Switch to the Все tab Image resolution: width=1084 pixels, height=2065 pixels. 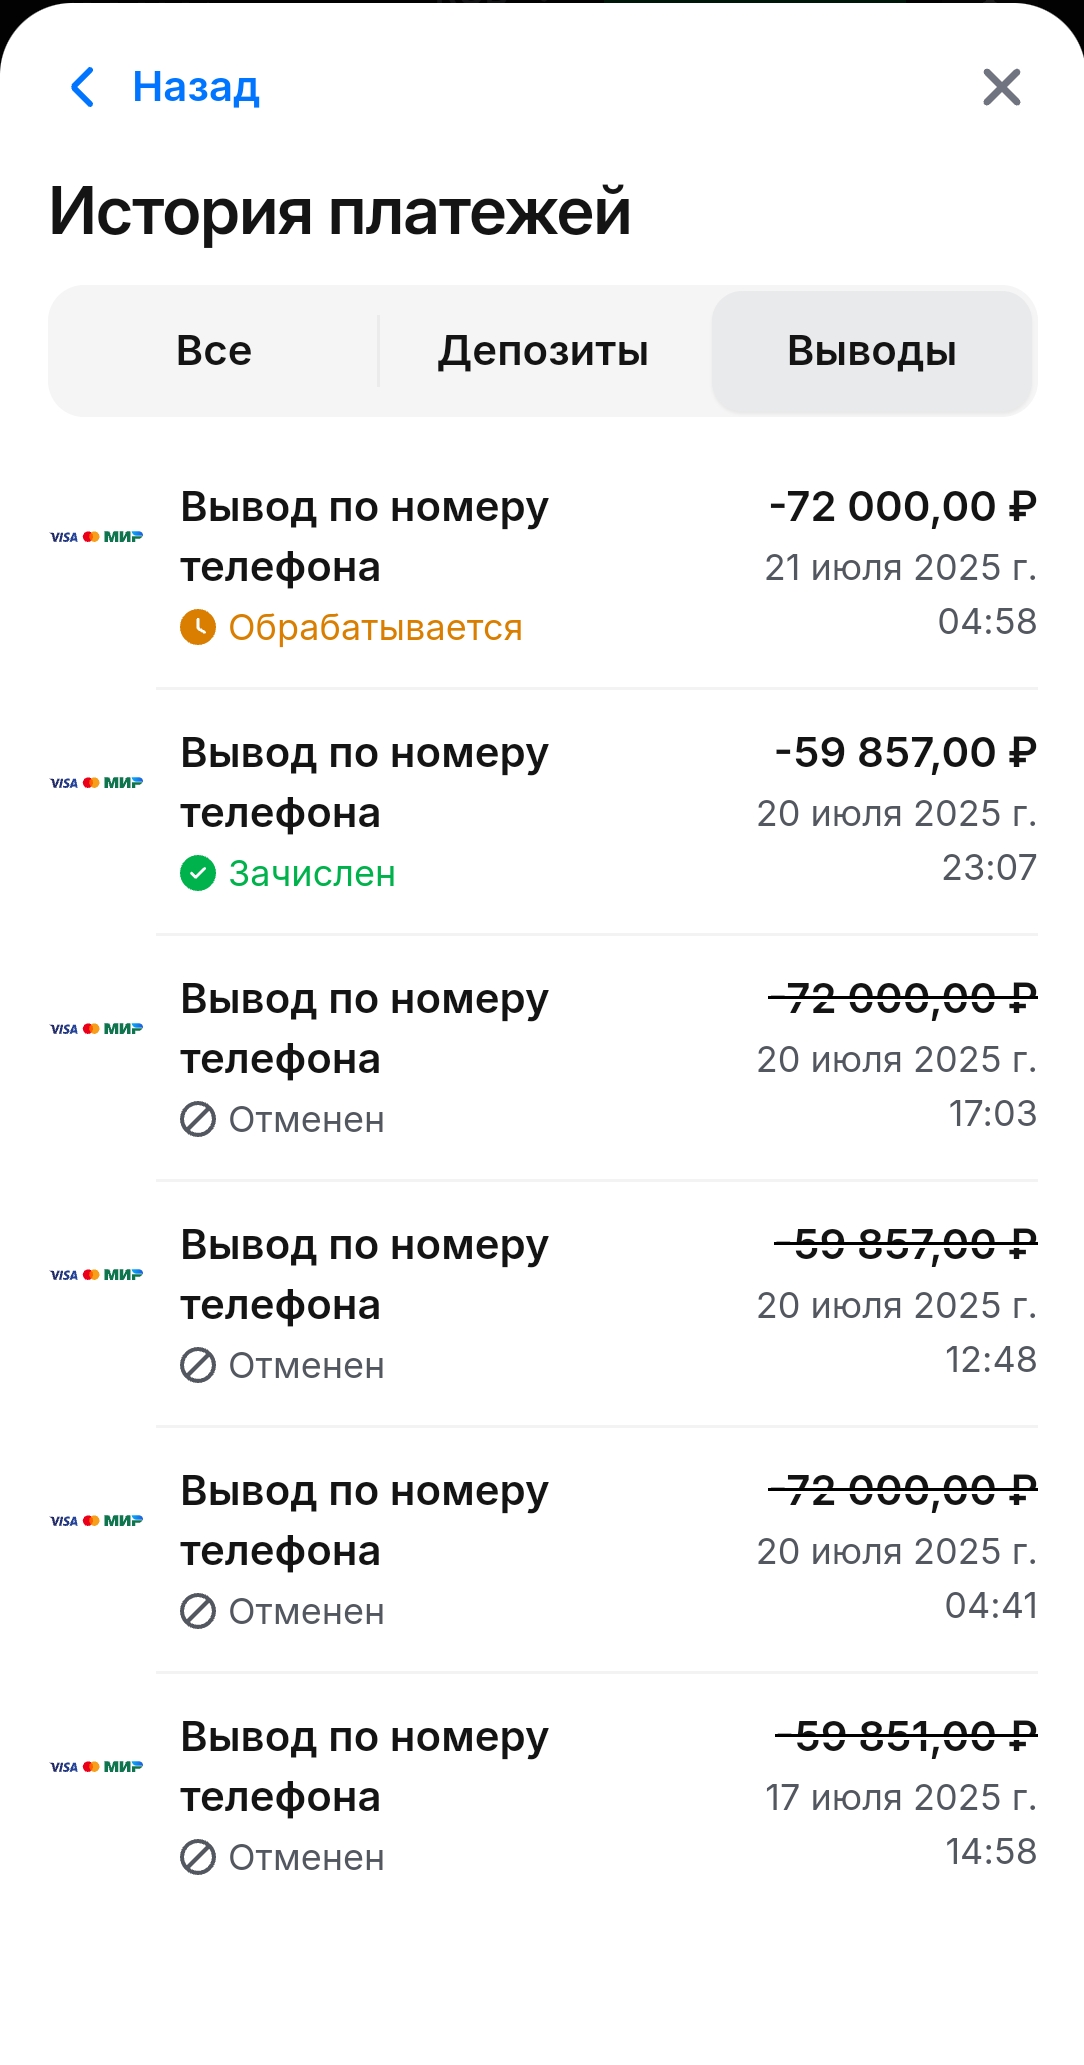tap(214, 351)
